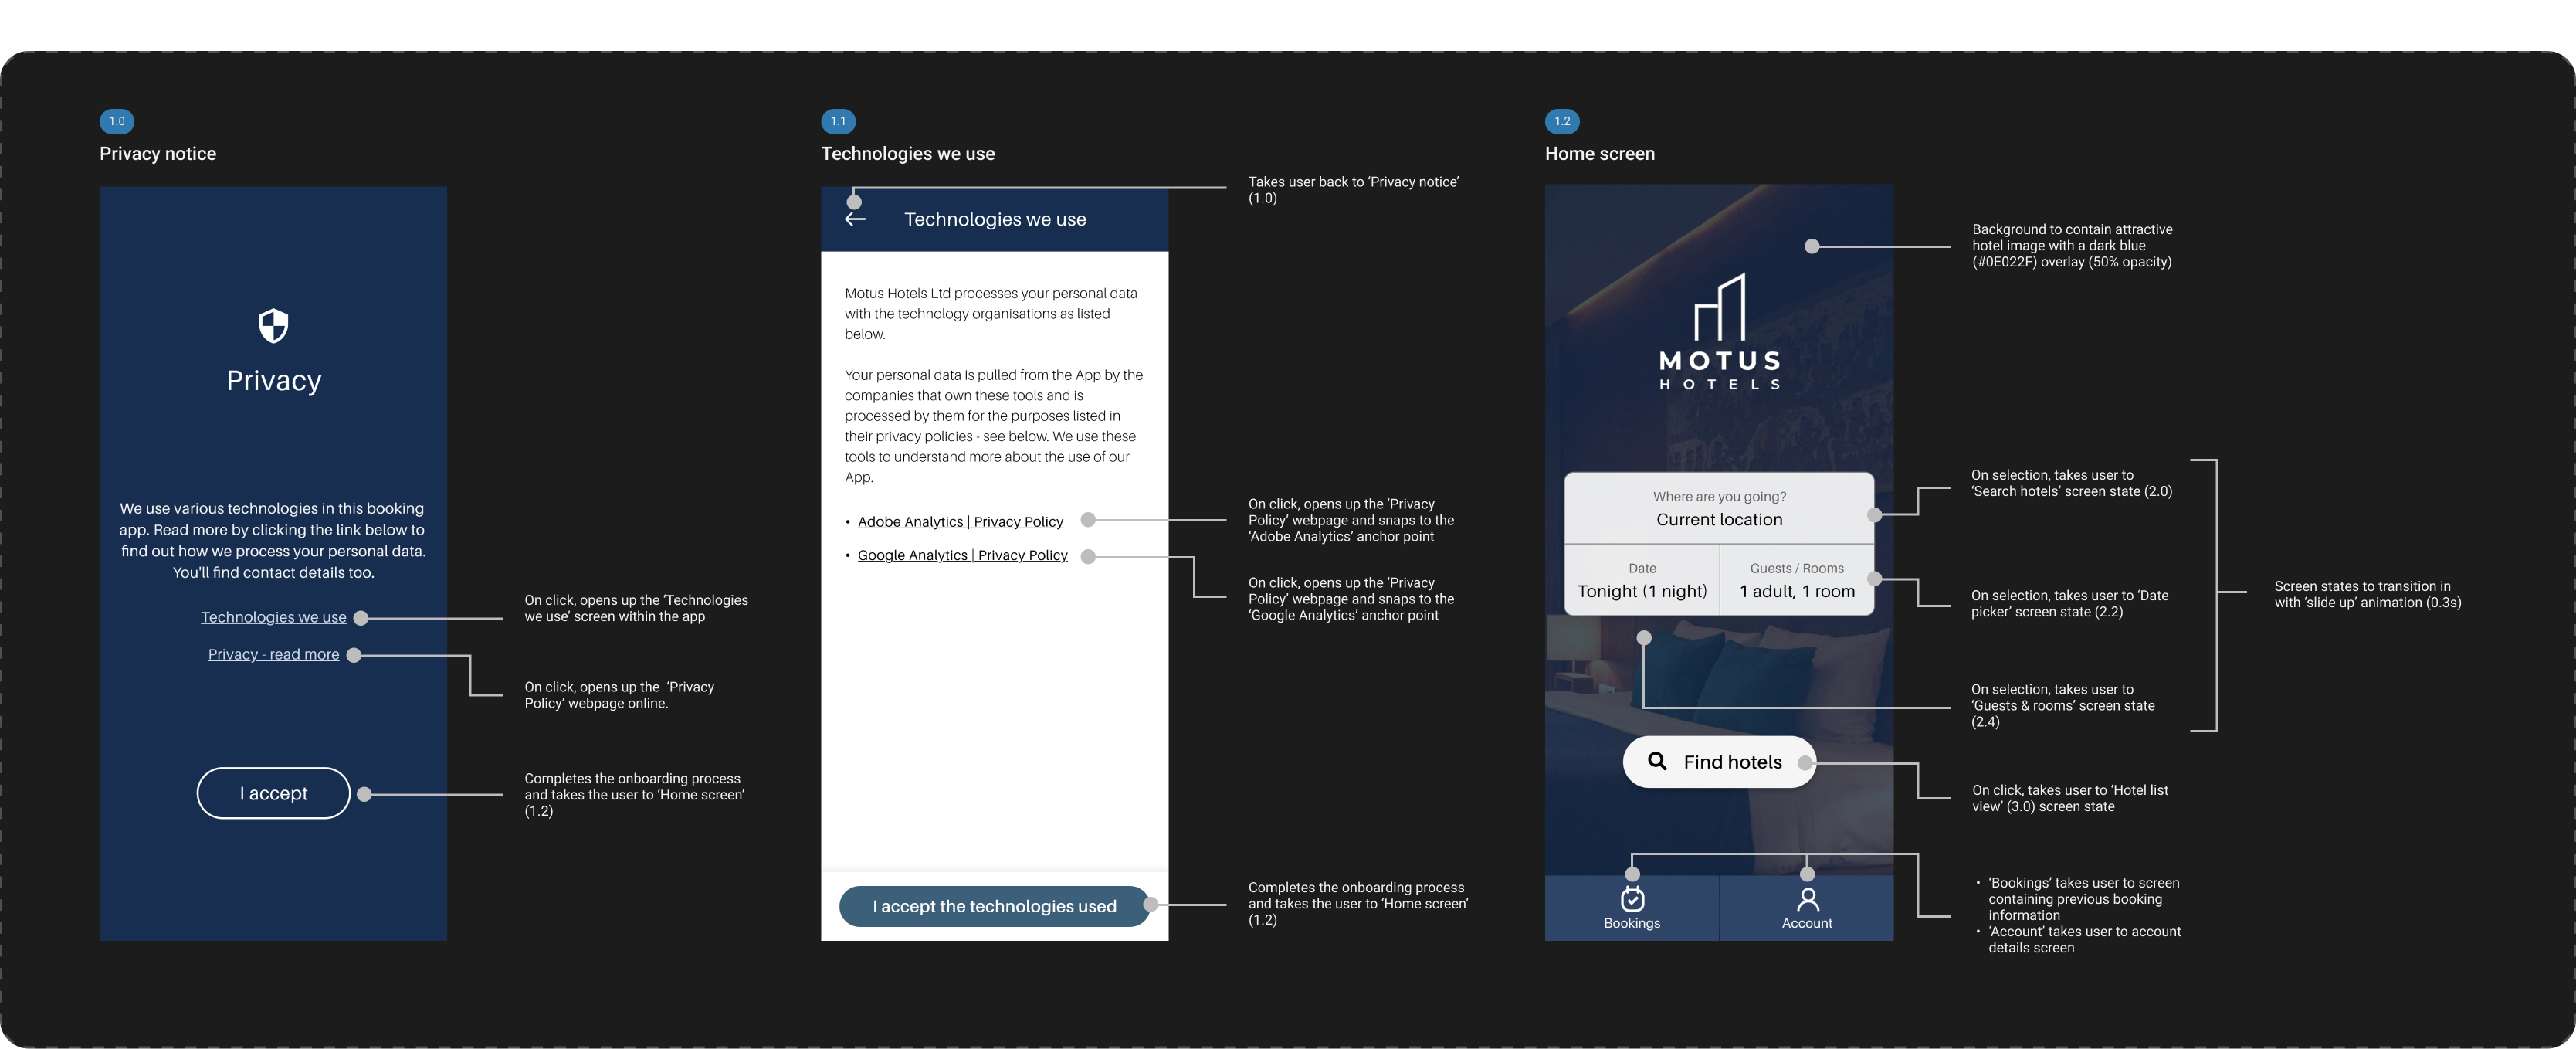Click the magnifier icon in Find hotels
The image size is (2576, 1049).
coord(1657,761)
